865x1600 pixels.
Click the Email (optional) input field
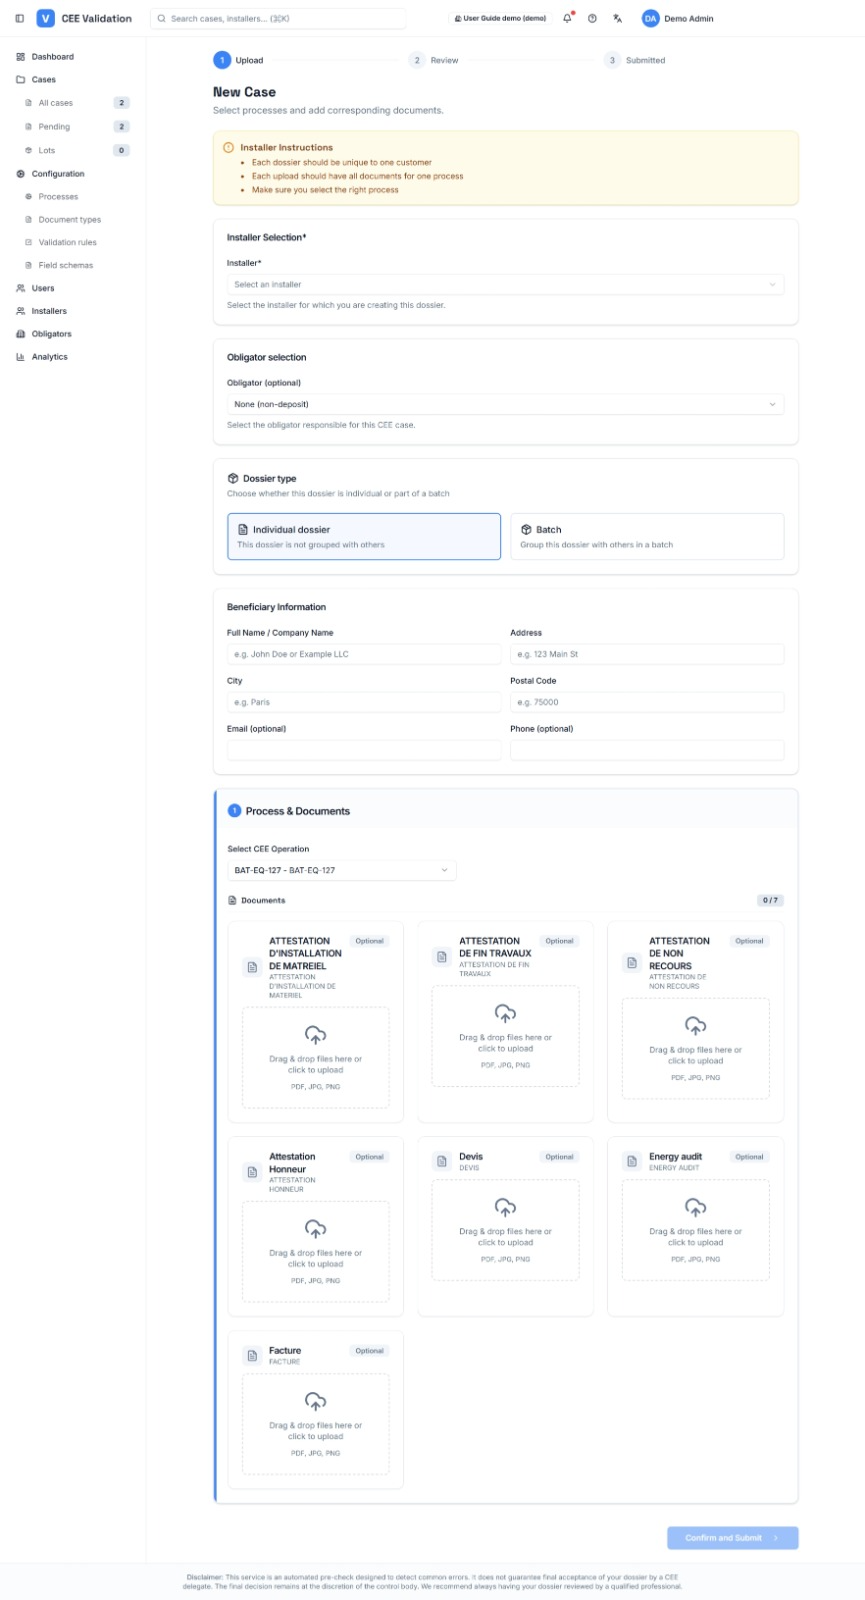[364, 750]
